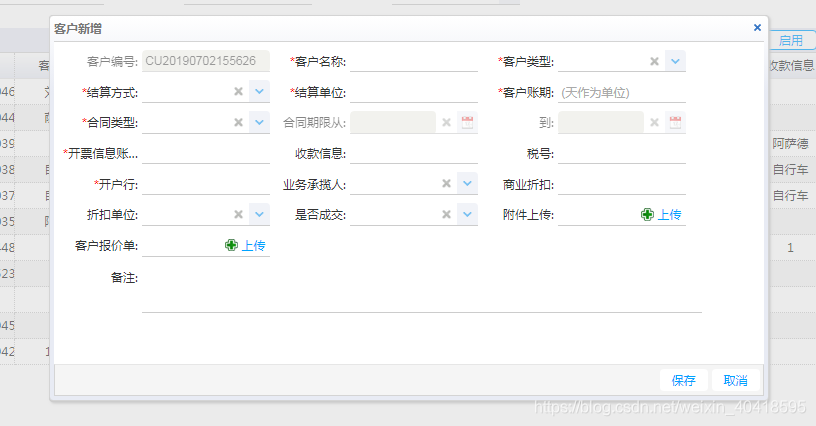Open calendar picker for 合同期限从 date
Viewport: 816px width, 426px height.
(467, 122)
